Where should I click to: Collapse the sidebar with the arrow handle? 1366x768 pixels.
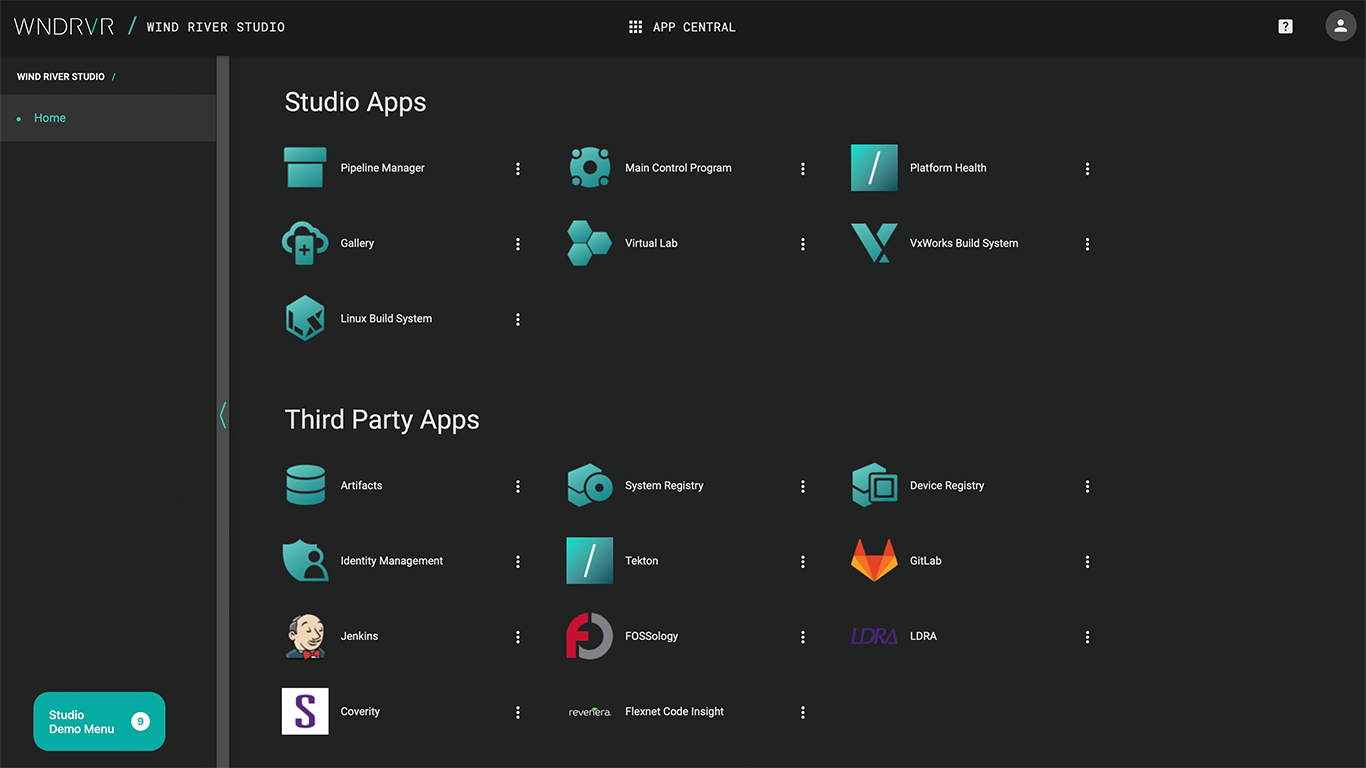[223, 415]
